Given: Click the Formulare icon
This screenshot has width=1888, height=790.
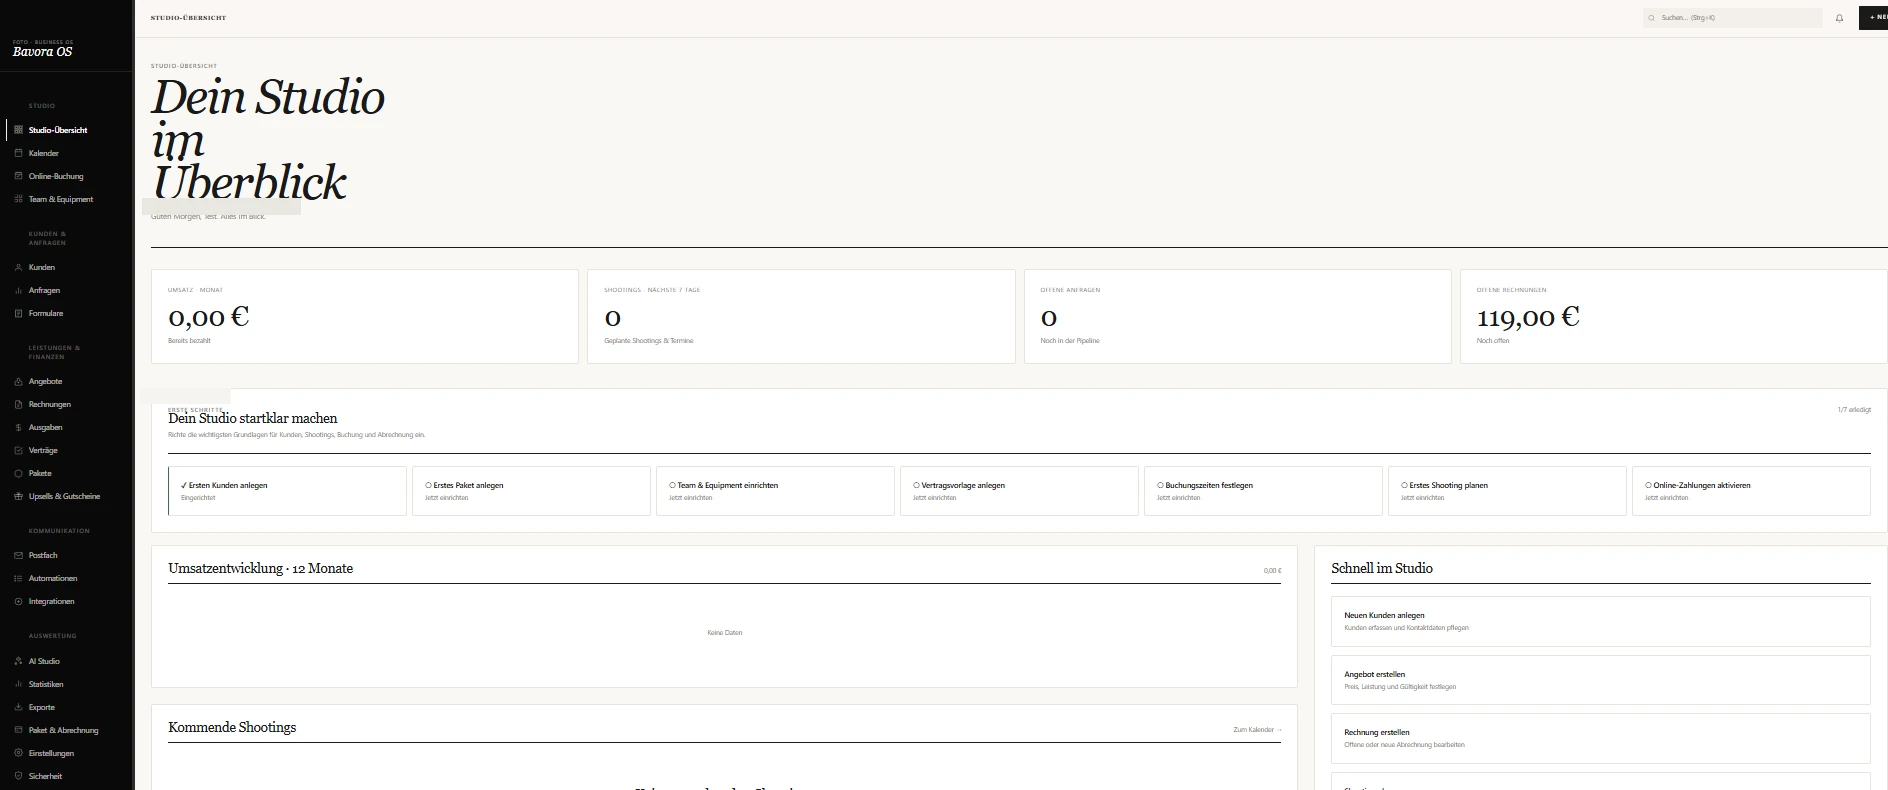Looking at the screenshot, I should 19,313.
